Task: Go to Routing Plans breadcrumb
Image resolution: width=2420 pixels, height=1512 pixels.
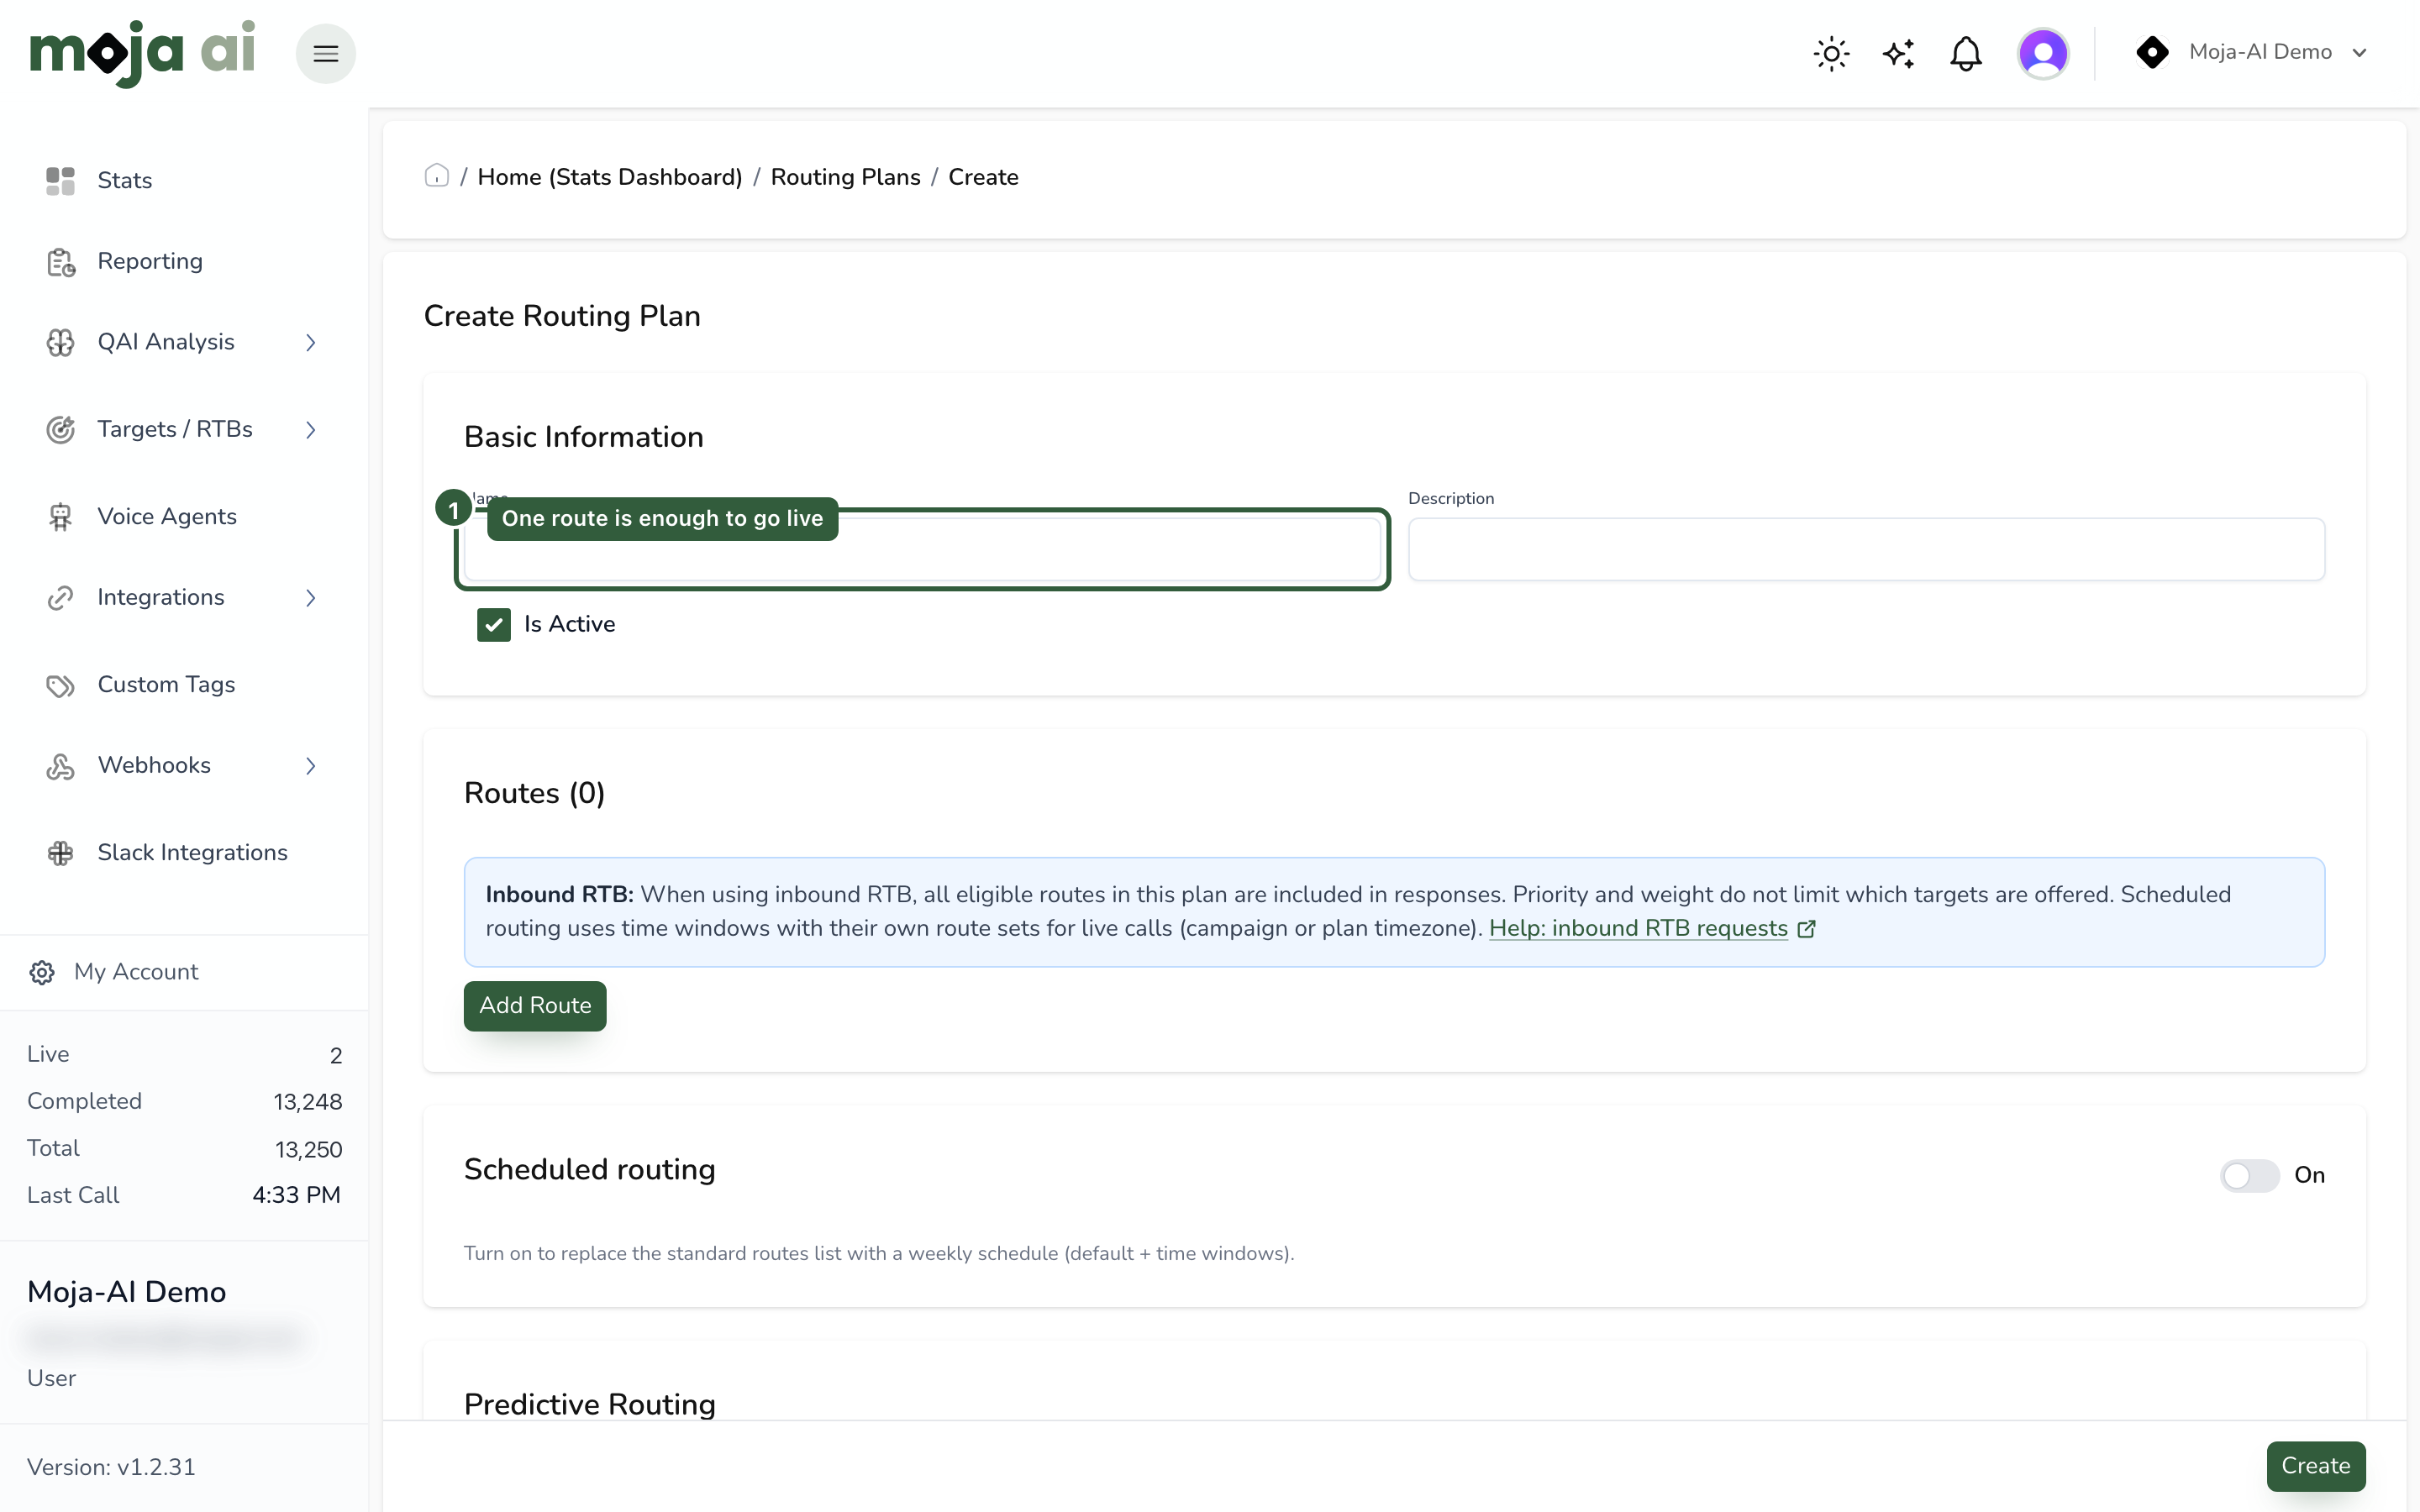Action: click(845, 177)
